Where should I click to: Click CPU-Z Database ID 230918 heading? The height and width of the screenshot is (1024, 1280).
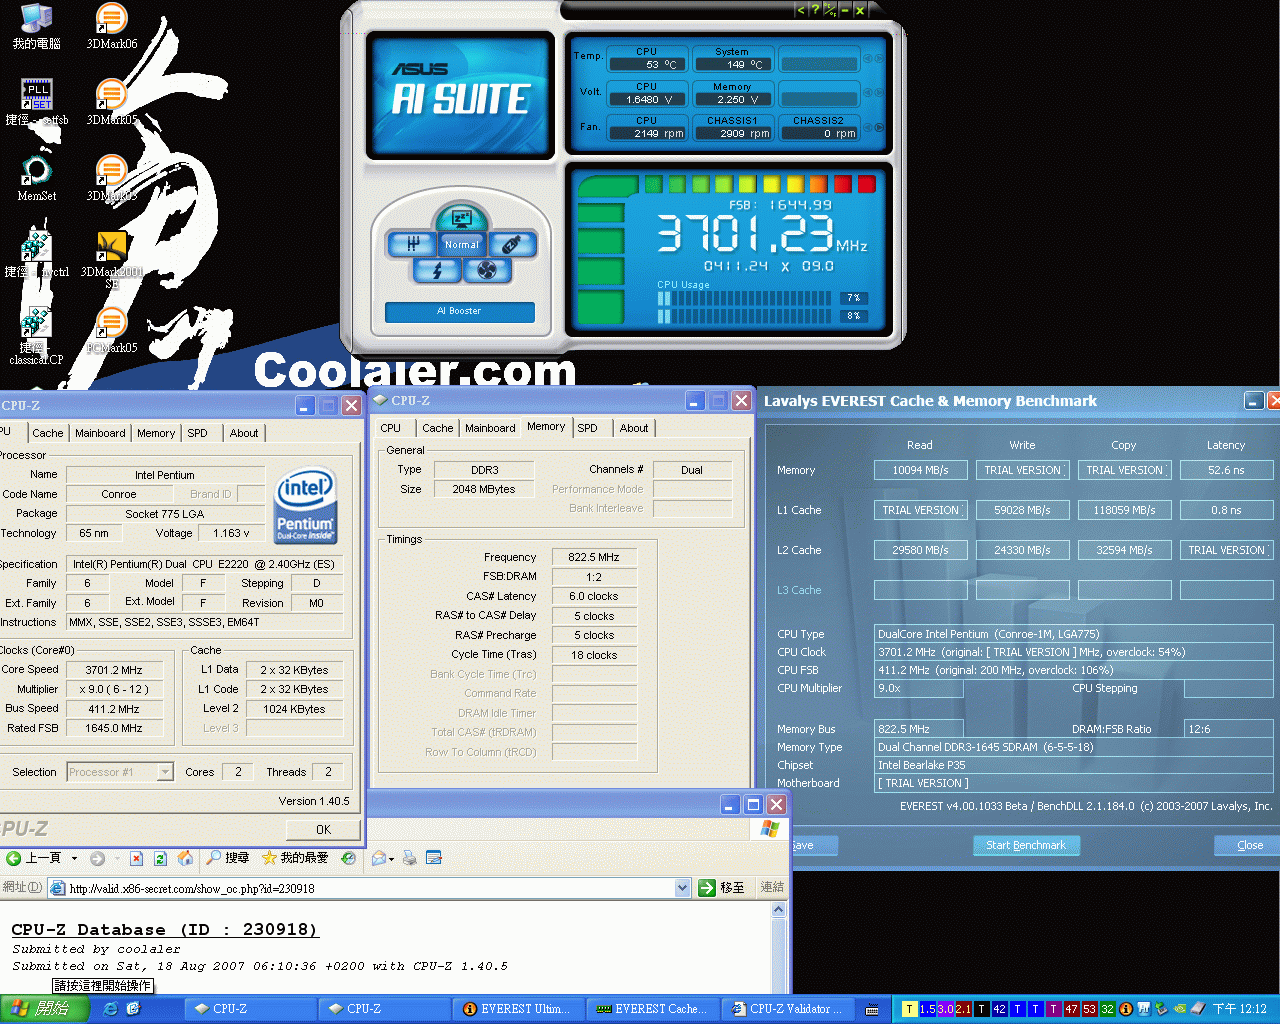point(165,929)
